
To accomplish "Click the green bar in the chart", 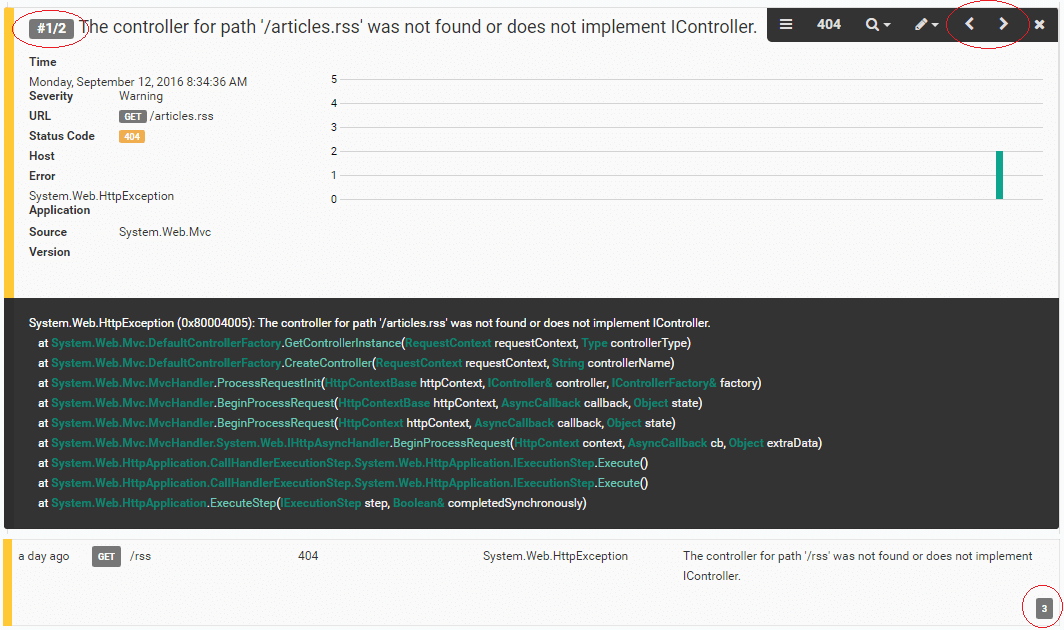I will [x=999, y=175].
